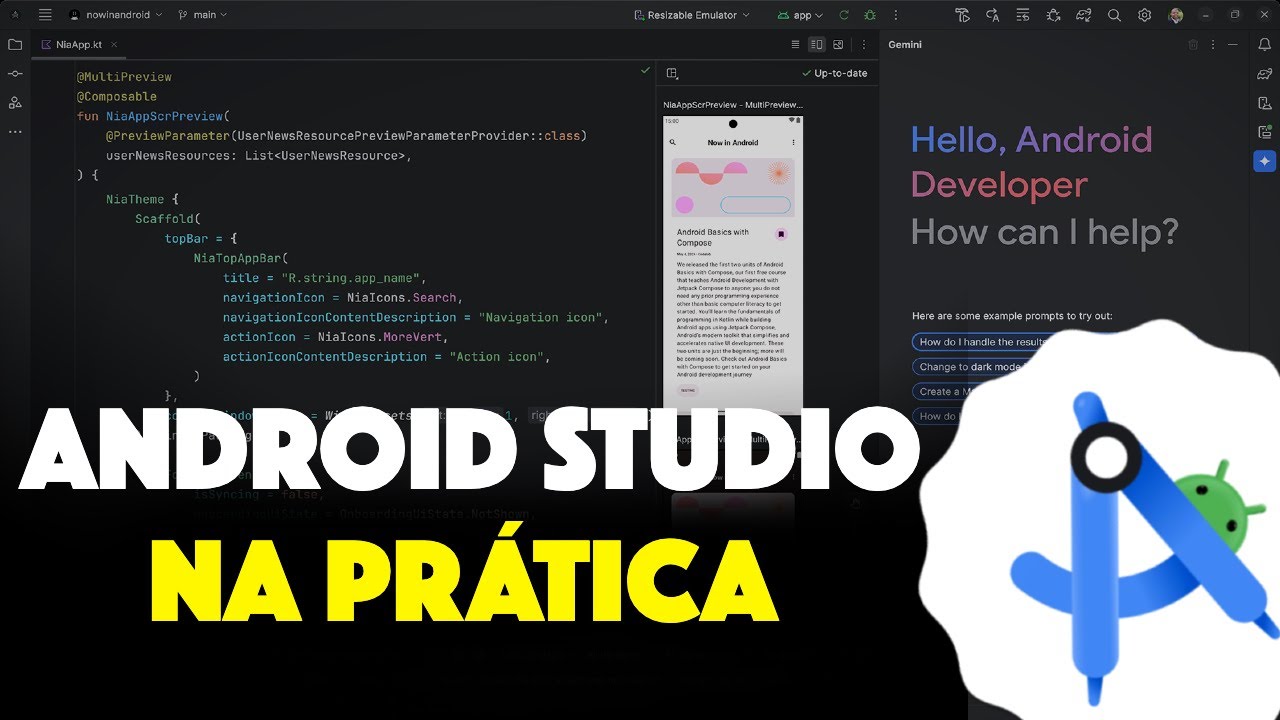
Task: Open the Project tool window folder icon
Action: pyautogui.click(x=15, y=45)
